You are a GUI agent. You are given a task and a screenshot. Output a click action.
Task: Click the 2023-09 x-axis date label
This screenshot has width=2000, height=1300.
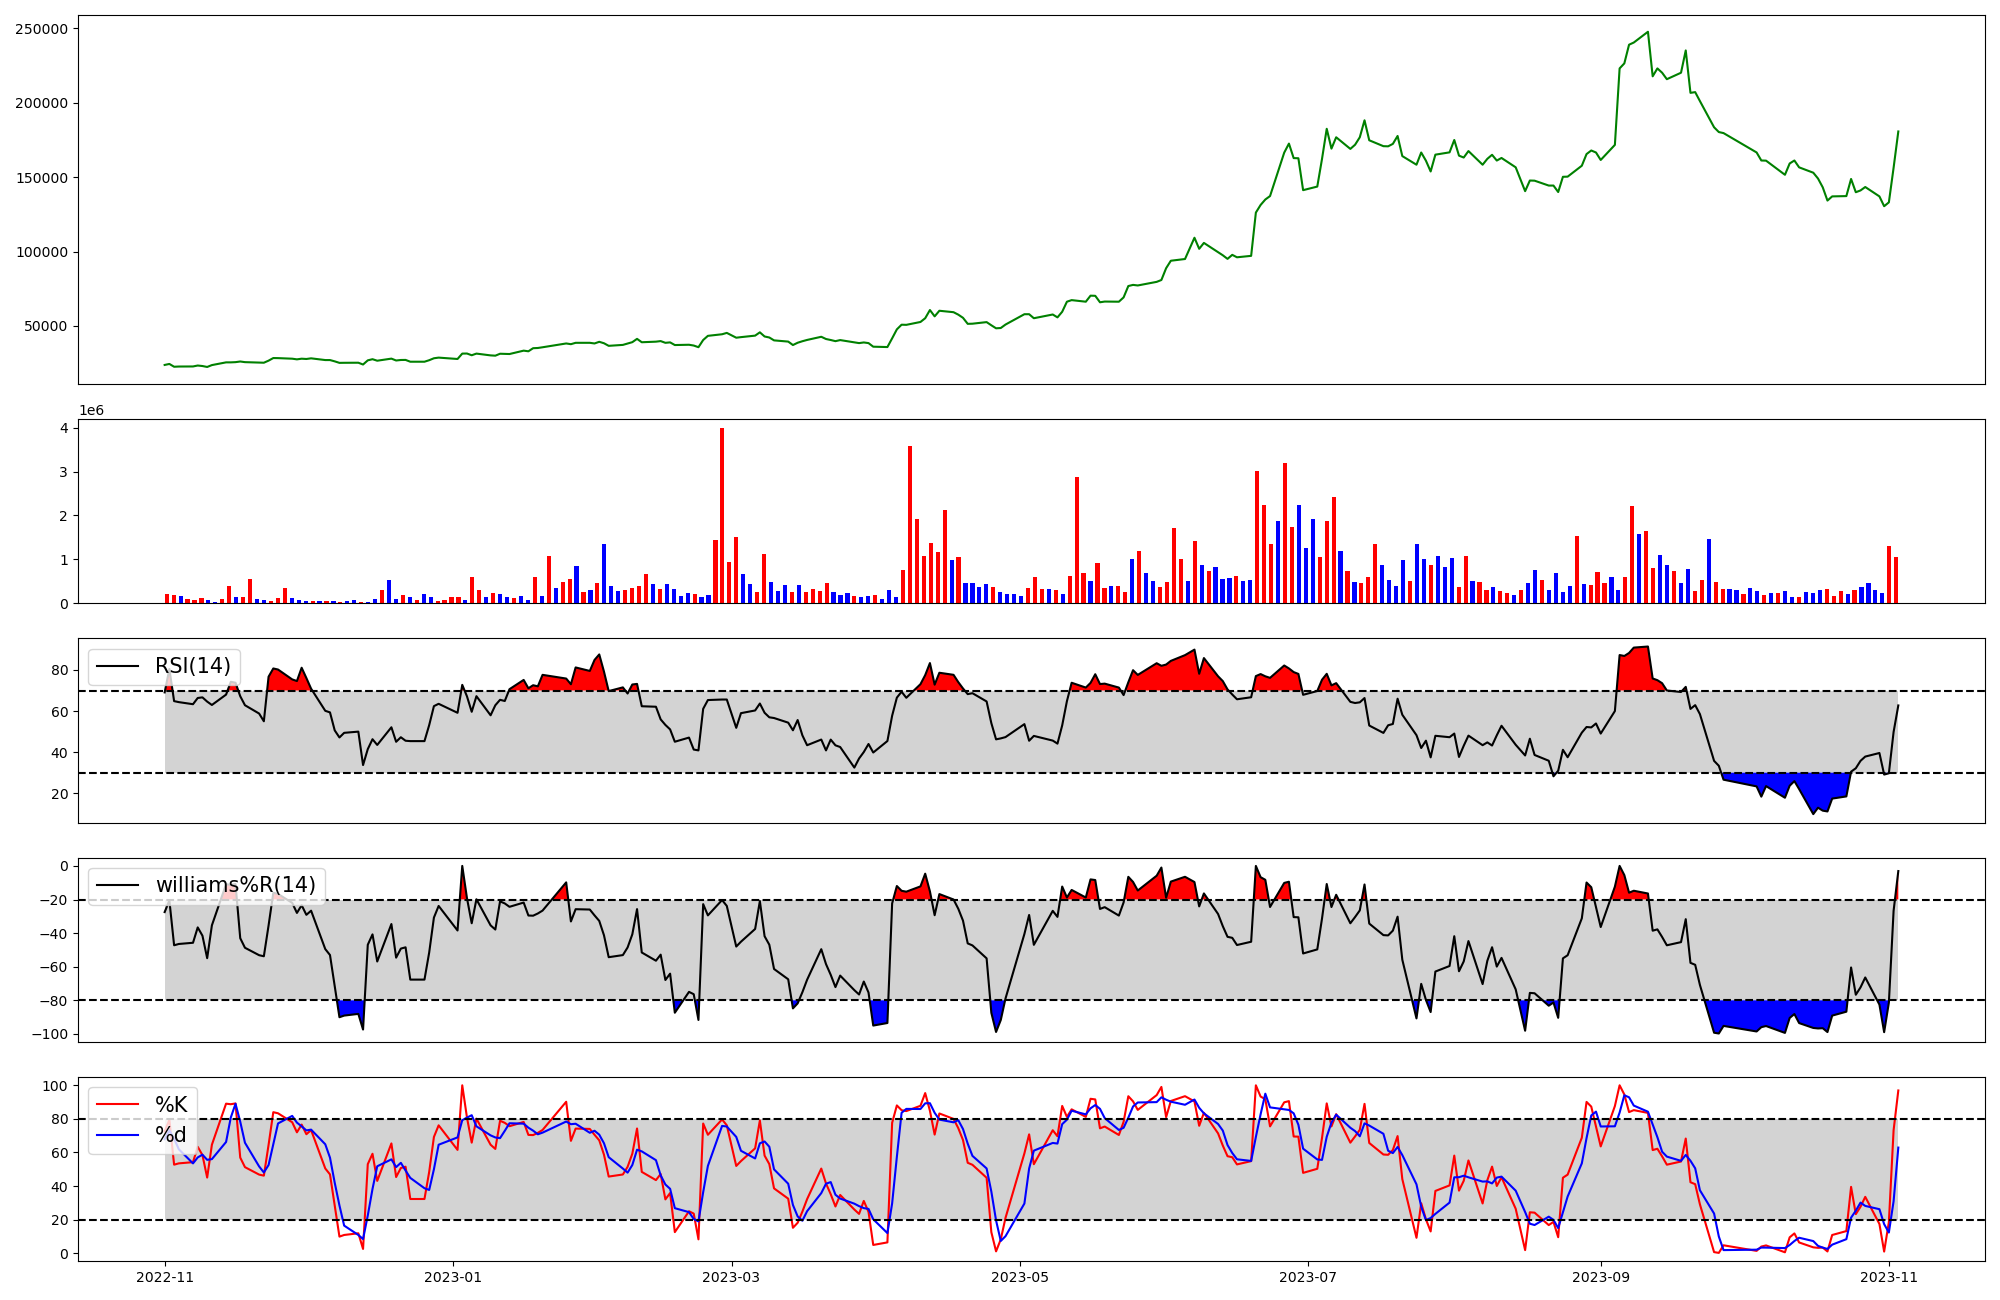tap(1601, 1277)
